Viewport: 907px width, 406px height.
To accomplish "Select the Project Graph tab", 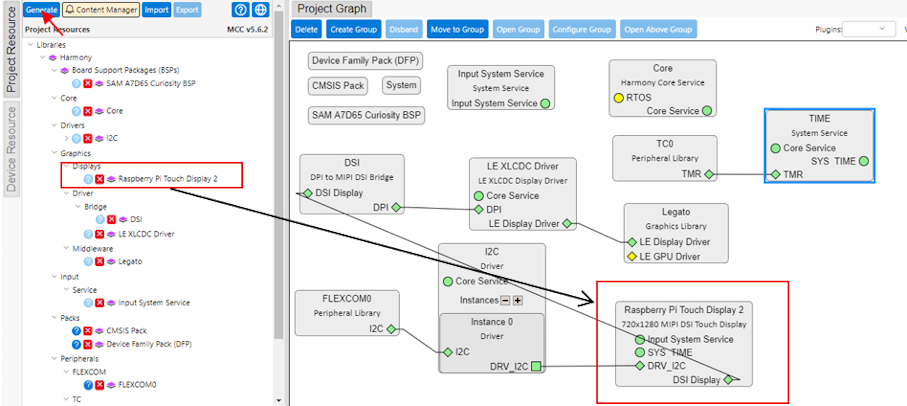I will (x=333, y=9).
